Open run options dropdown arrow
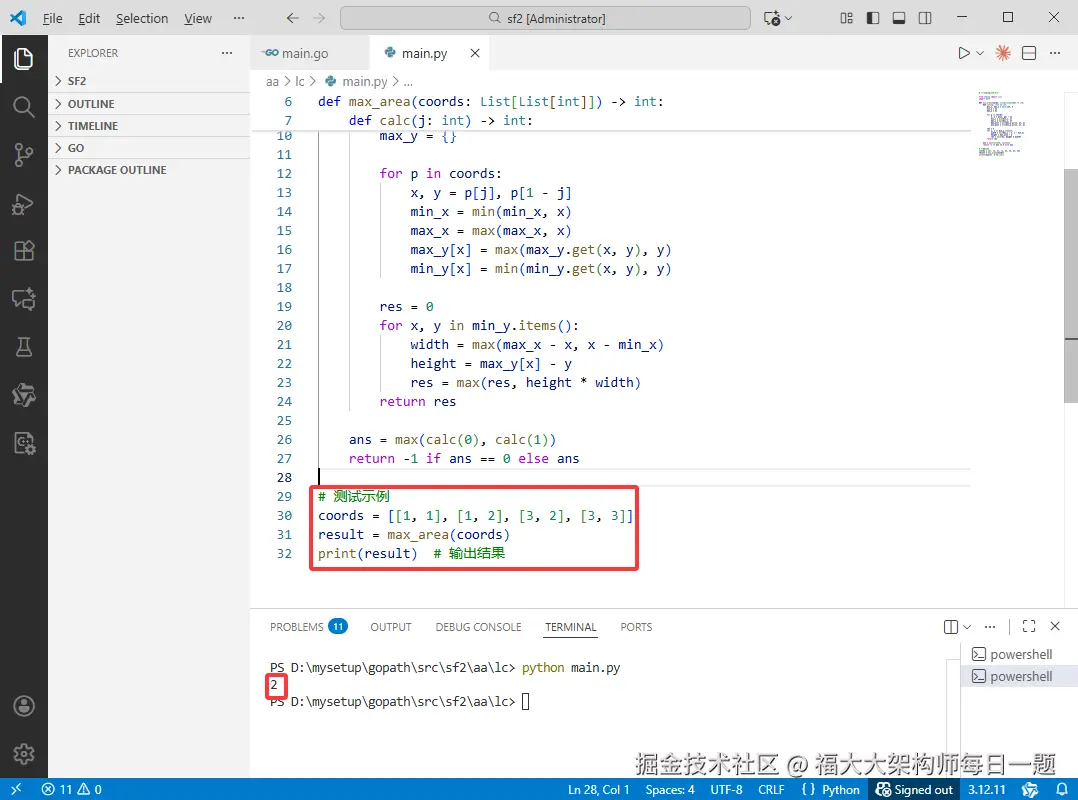Viewport: 1078px width, 800px height. (x=980, y=53)
